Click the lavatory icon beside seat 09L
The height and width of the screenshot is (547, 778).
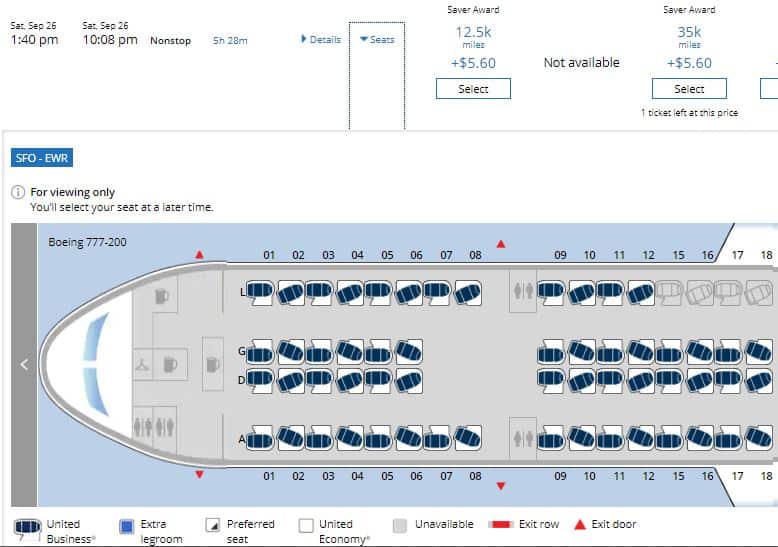point(523,291)
